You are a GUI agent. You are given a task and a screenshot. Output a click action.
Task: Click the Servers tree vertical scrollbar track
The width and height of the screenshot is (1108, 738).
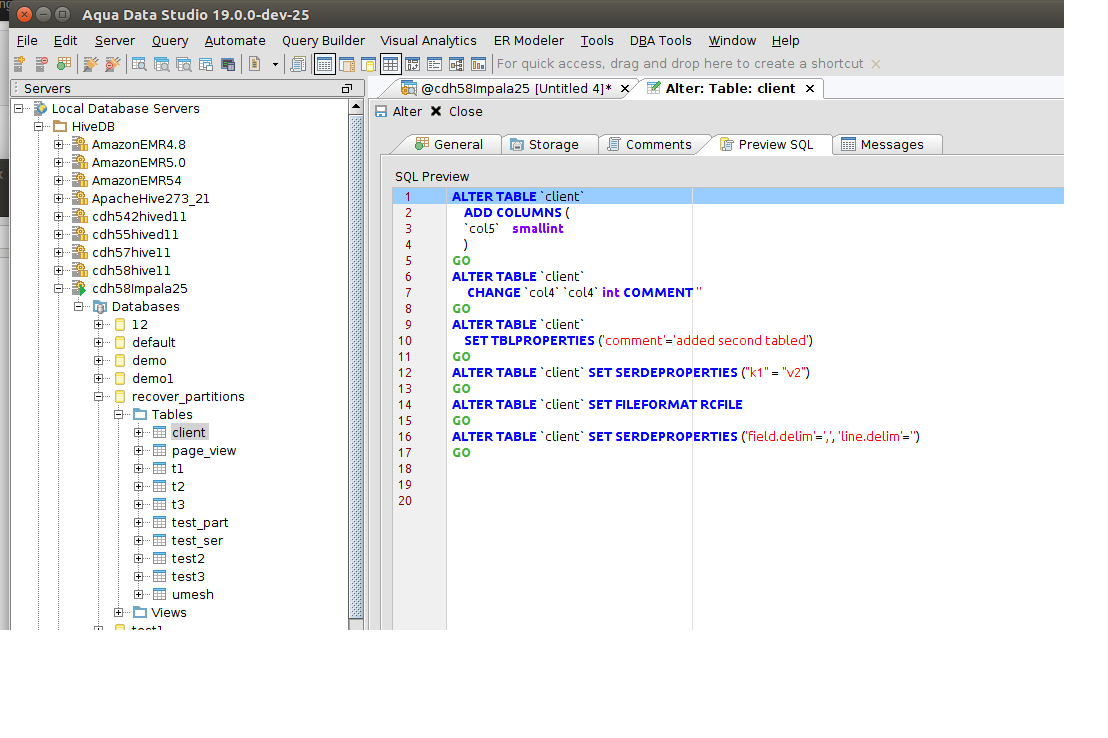(x=356, y=368)
